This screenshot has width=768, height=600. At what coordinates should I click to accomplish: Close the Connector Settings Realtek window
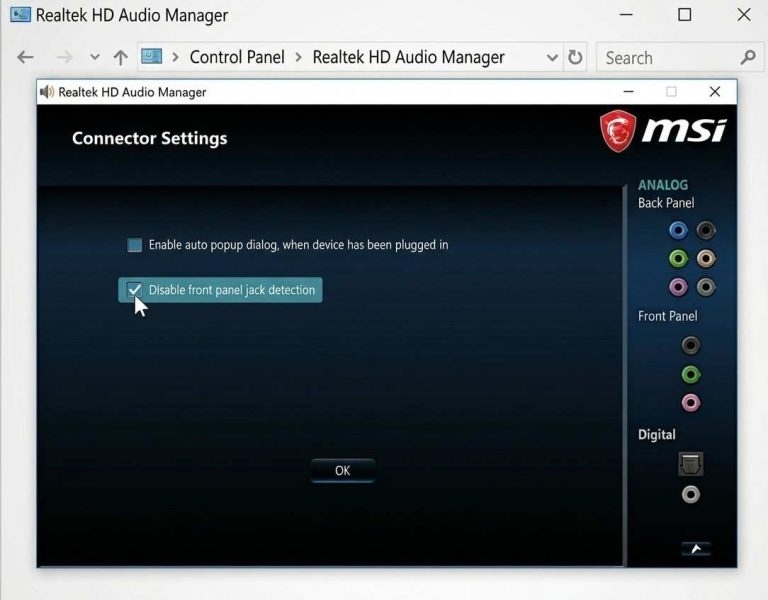(715, 92)
